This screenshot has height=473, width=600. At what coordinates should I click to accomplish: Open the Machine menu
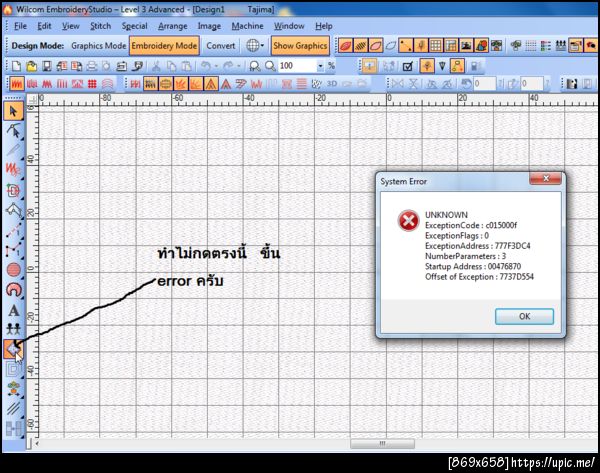point(248,26)
